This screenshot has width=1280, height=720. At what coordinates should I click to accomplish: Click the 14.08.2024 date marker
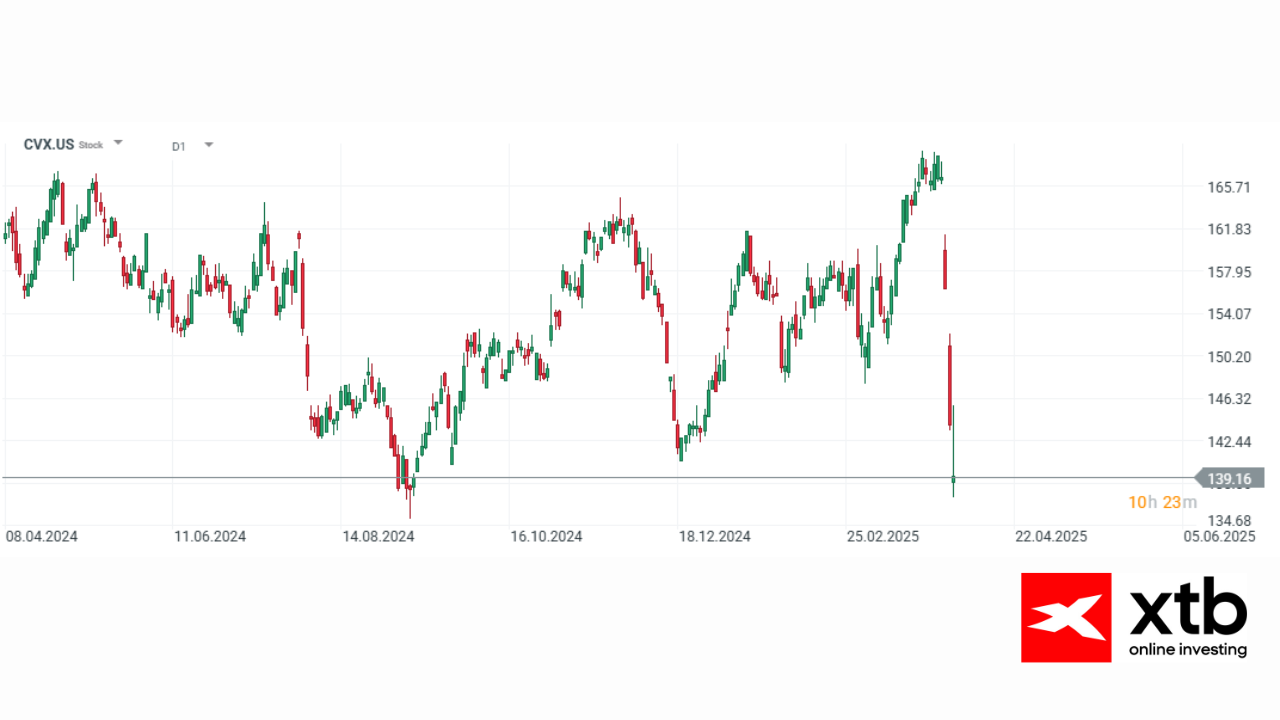[x=378, y=537]
